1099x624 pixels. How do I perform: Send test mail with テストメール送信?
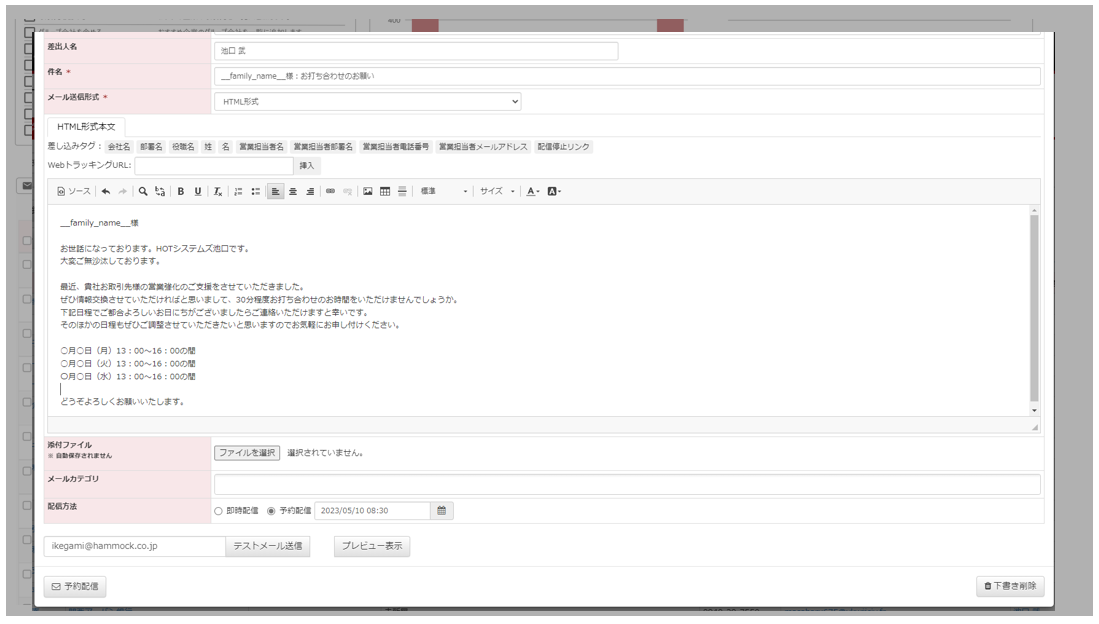[268, 546]
